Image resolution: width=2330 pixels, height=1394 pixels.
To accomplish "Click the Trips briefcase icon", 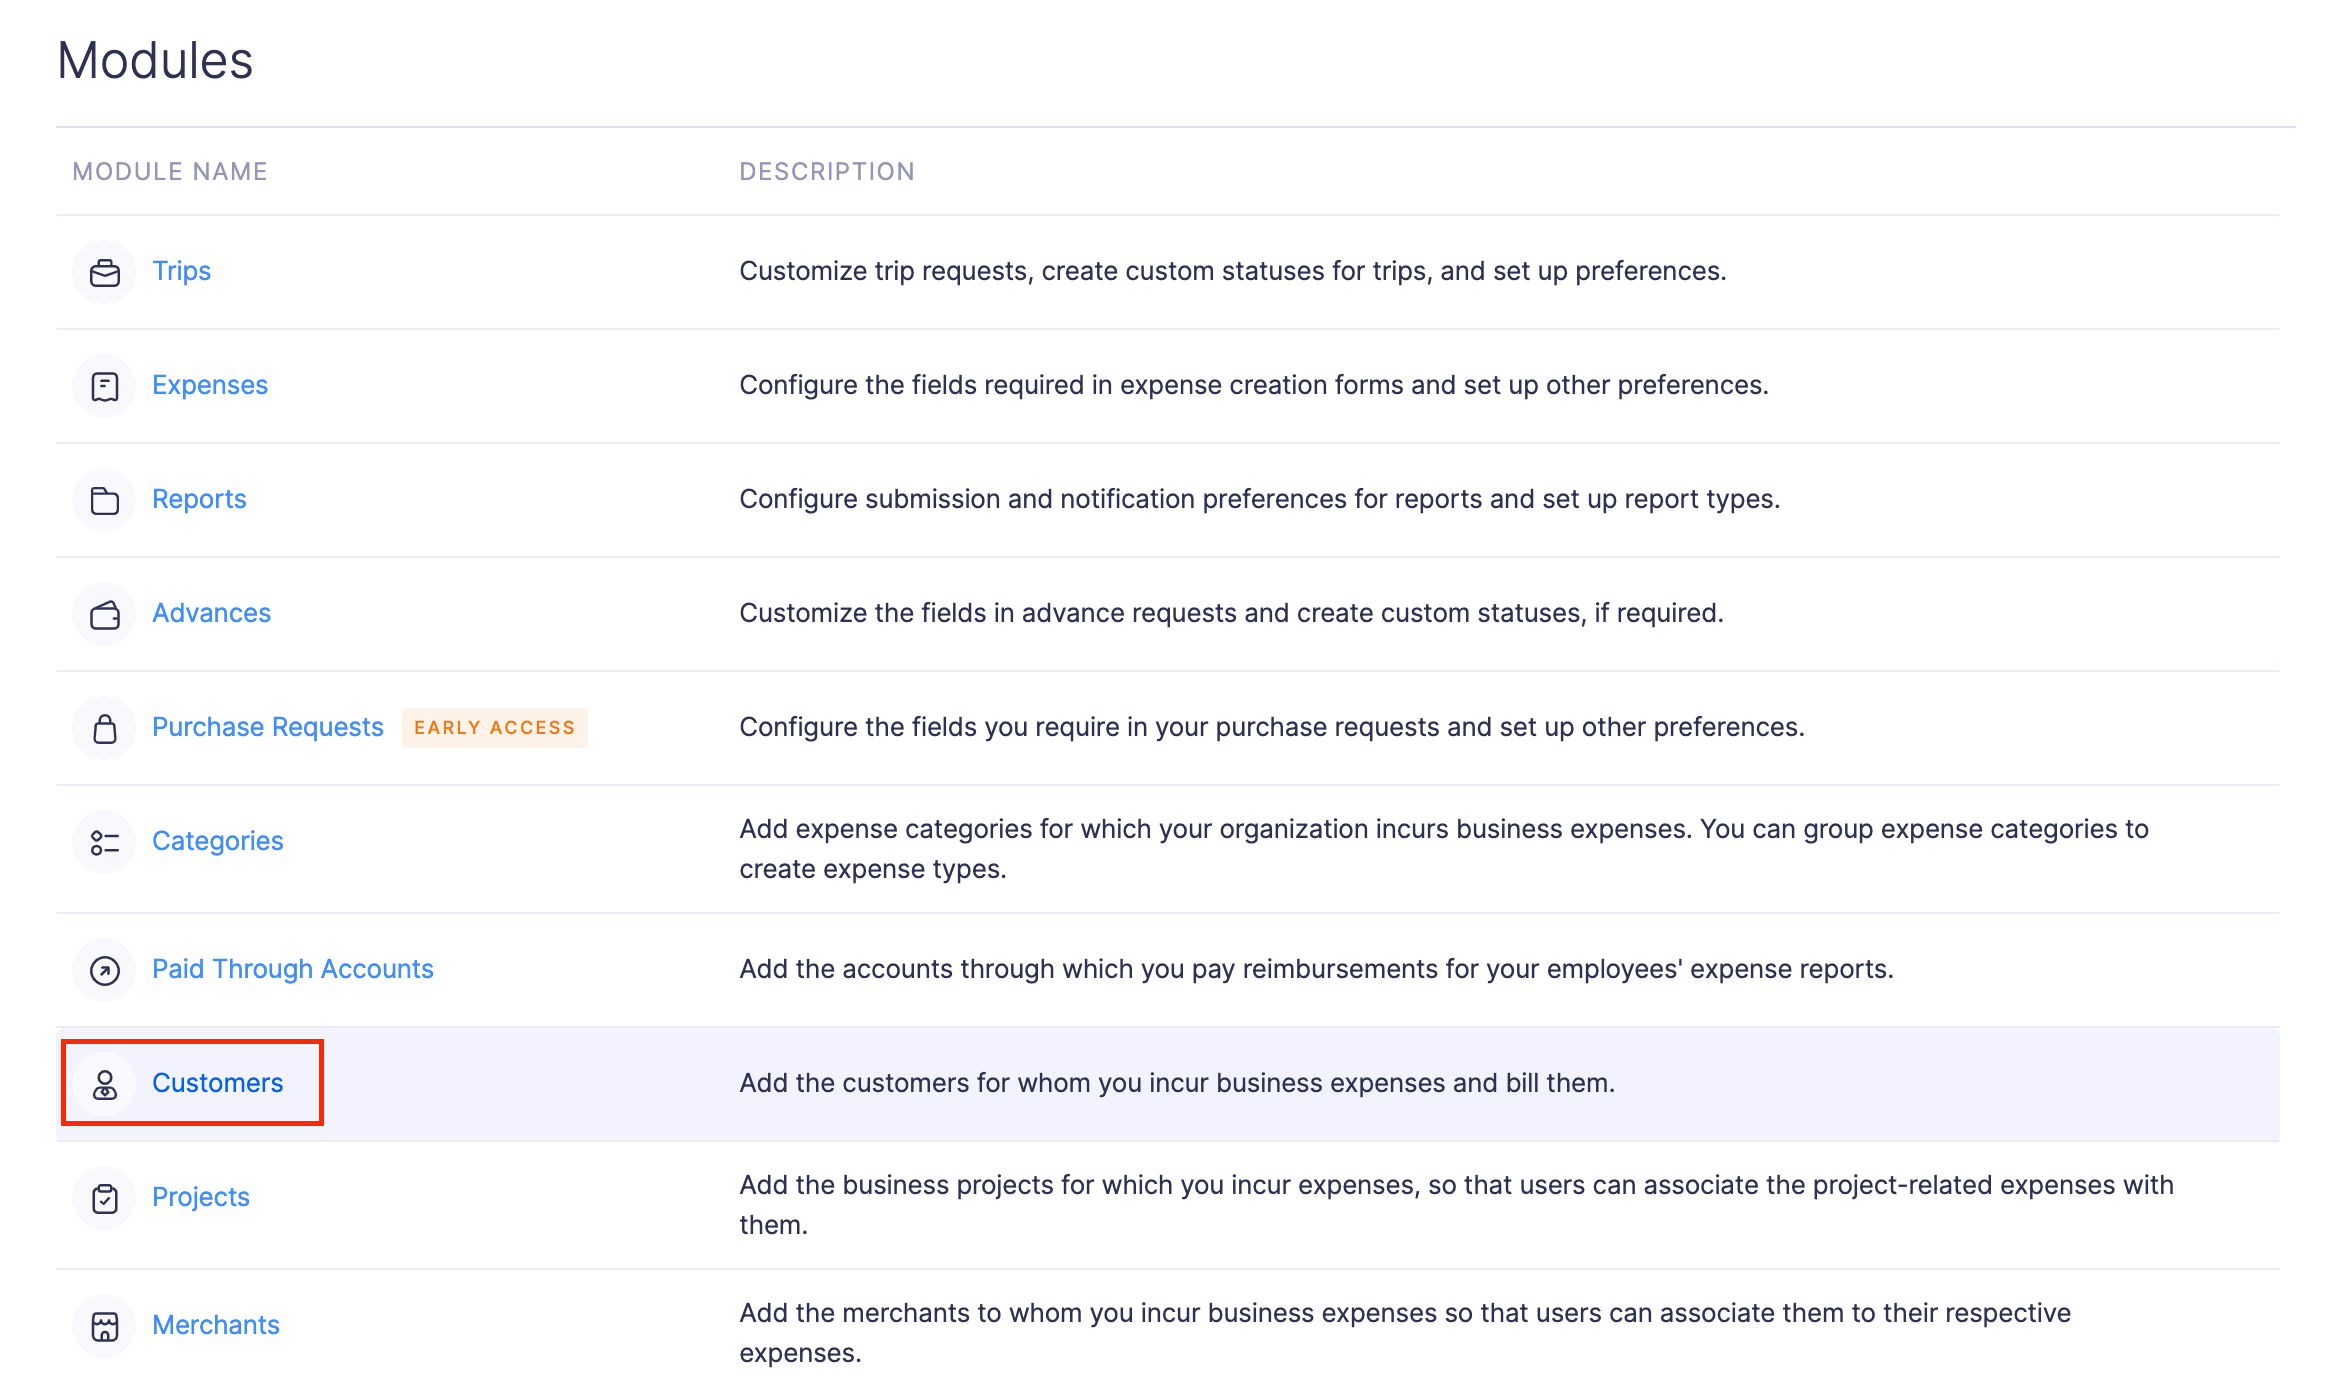I will click(104, 272).
